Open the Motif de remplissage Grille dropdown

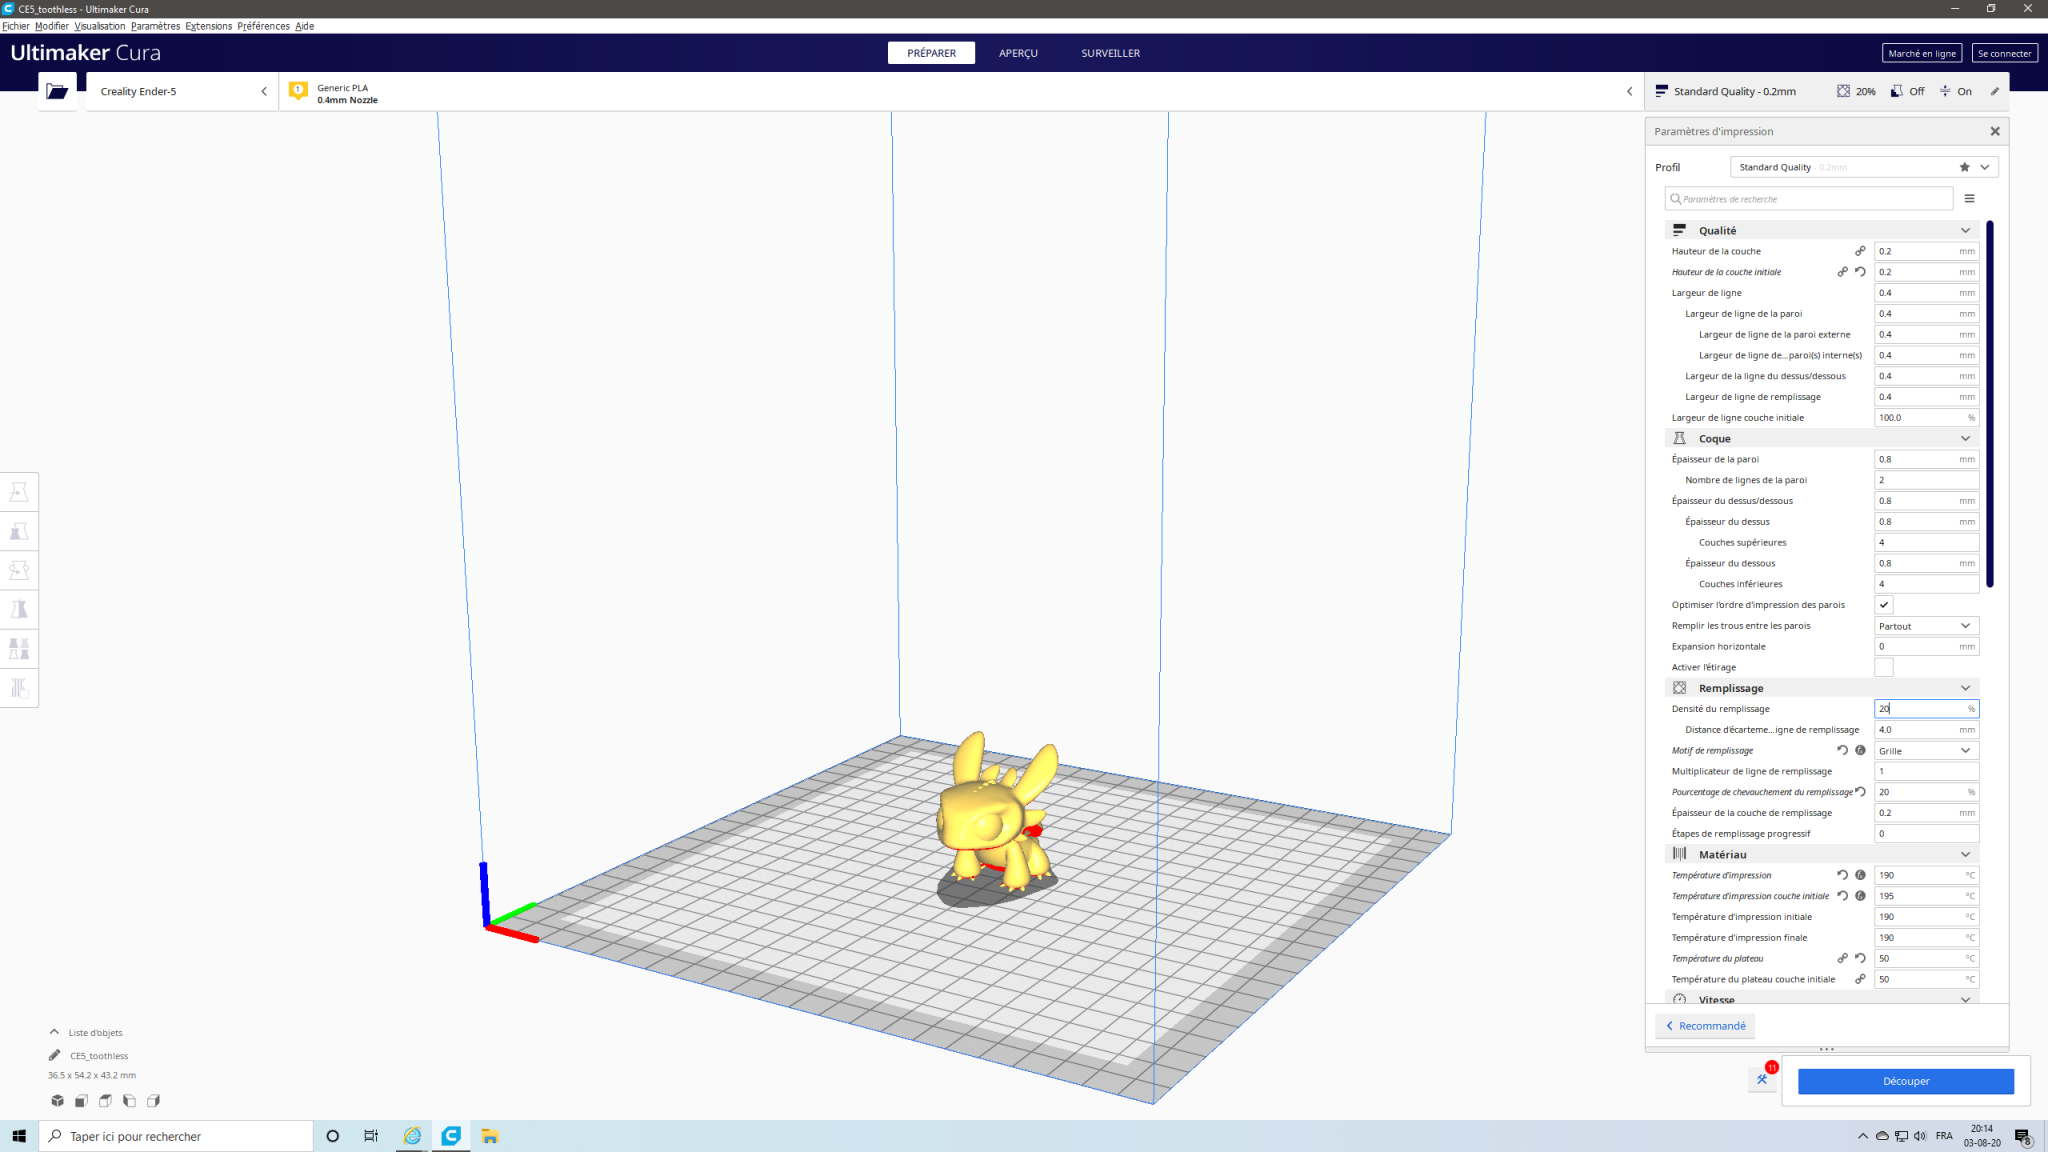pyautogui.click(x=1926, y=751)
